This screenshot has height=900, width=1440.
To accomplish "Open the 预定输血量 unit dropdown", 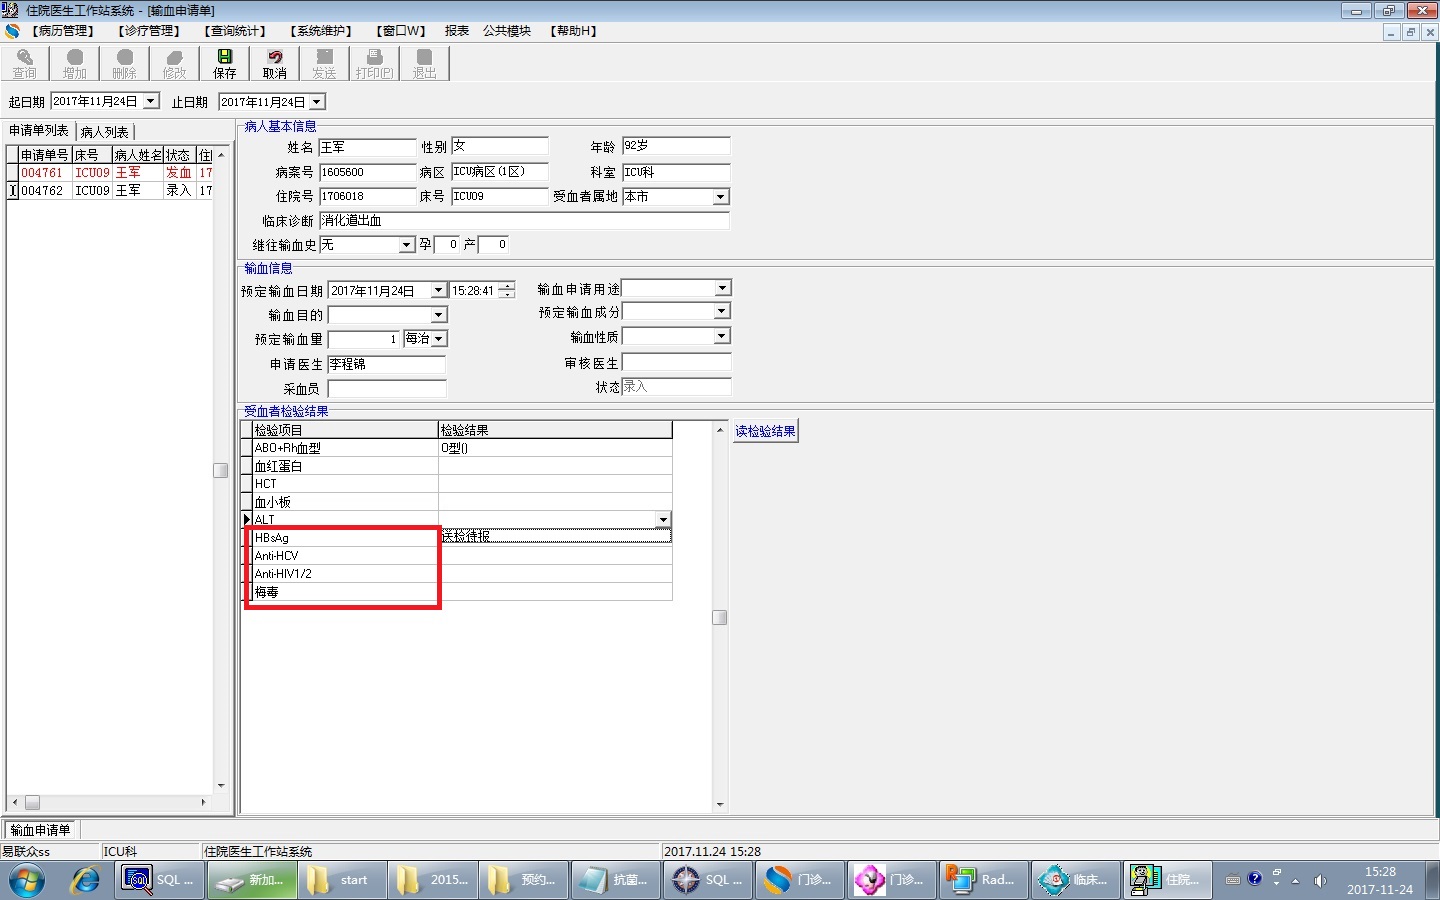I will click(x=438, y=339).
